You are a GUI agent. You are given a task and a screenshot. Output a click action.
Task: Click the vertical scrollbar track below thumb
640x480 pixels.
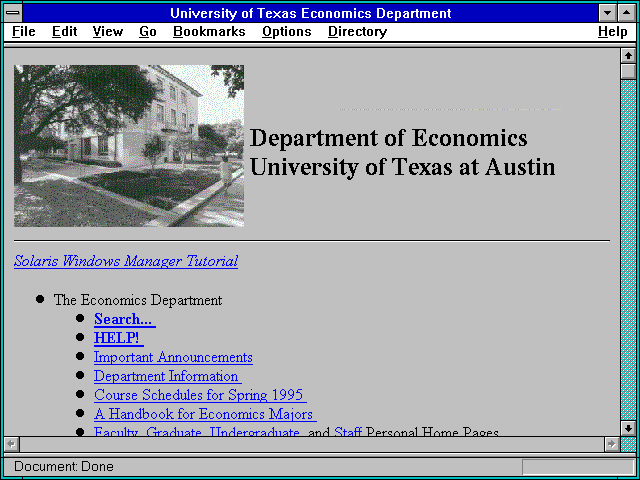pos(628,250)
